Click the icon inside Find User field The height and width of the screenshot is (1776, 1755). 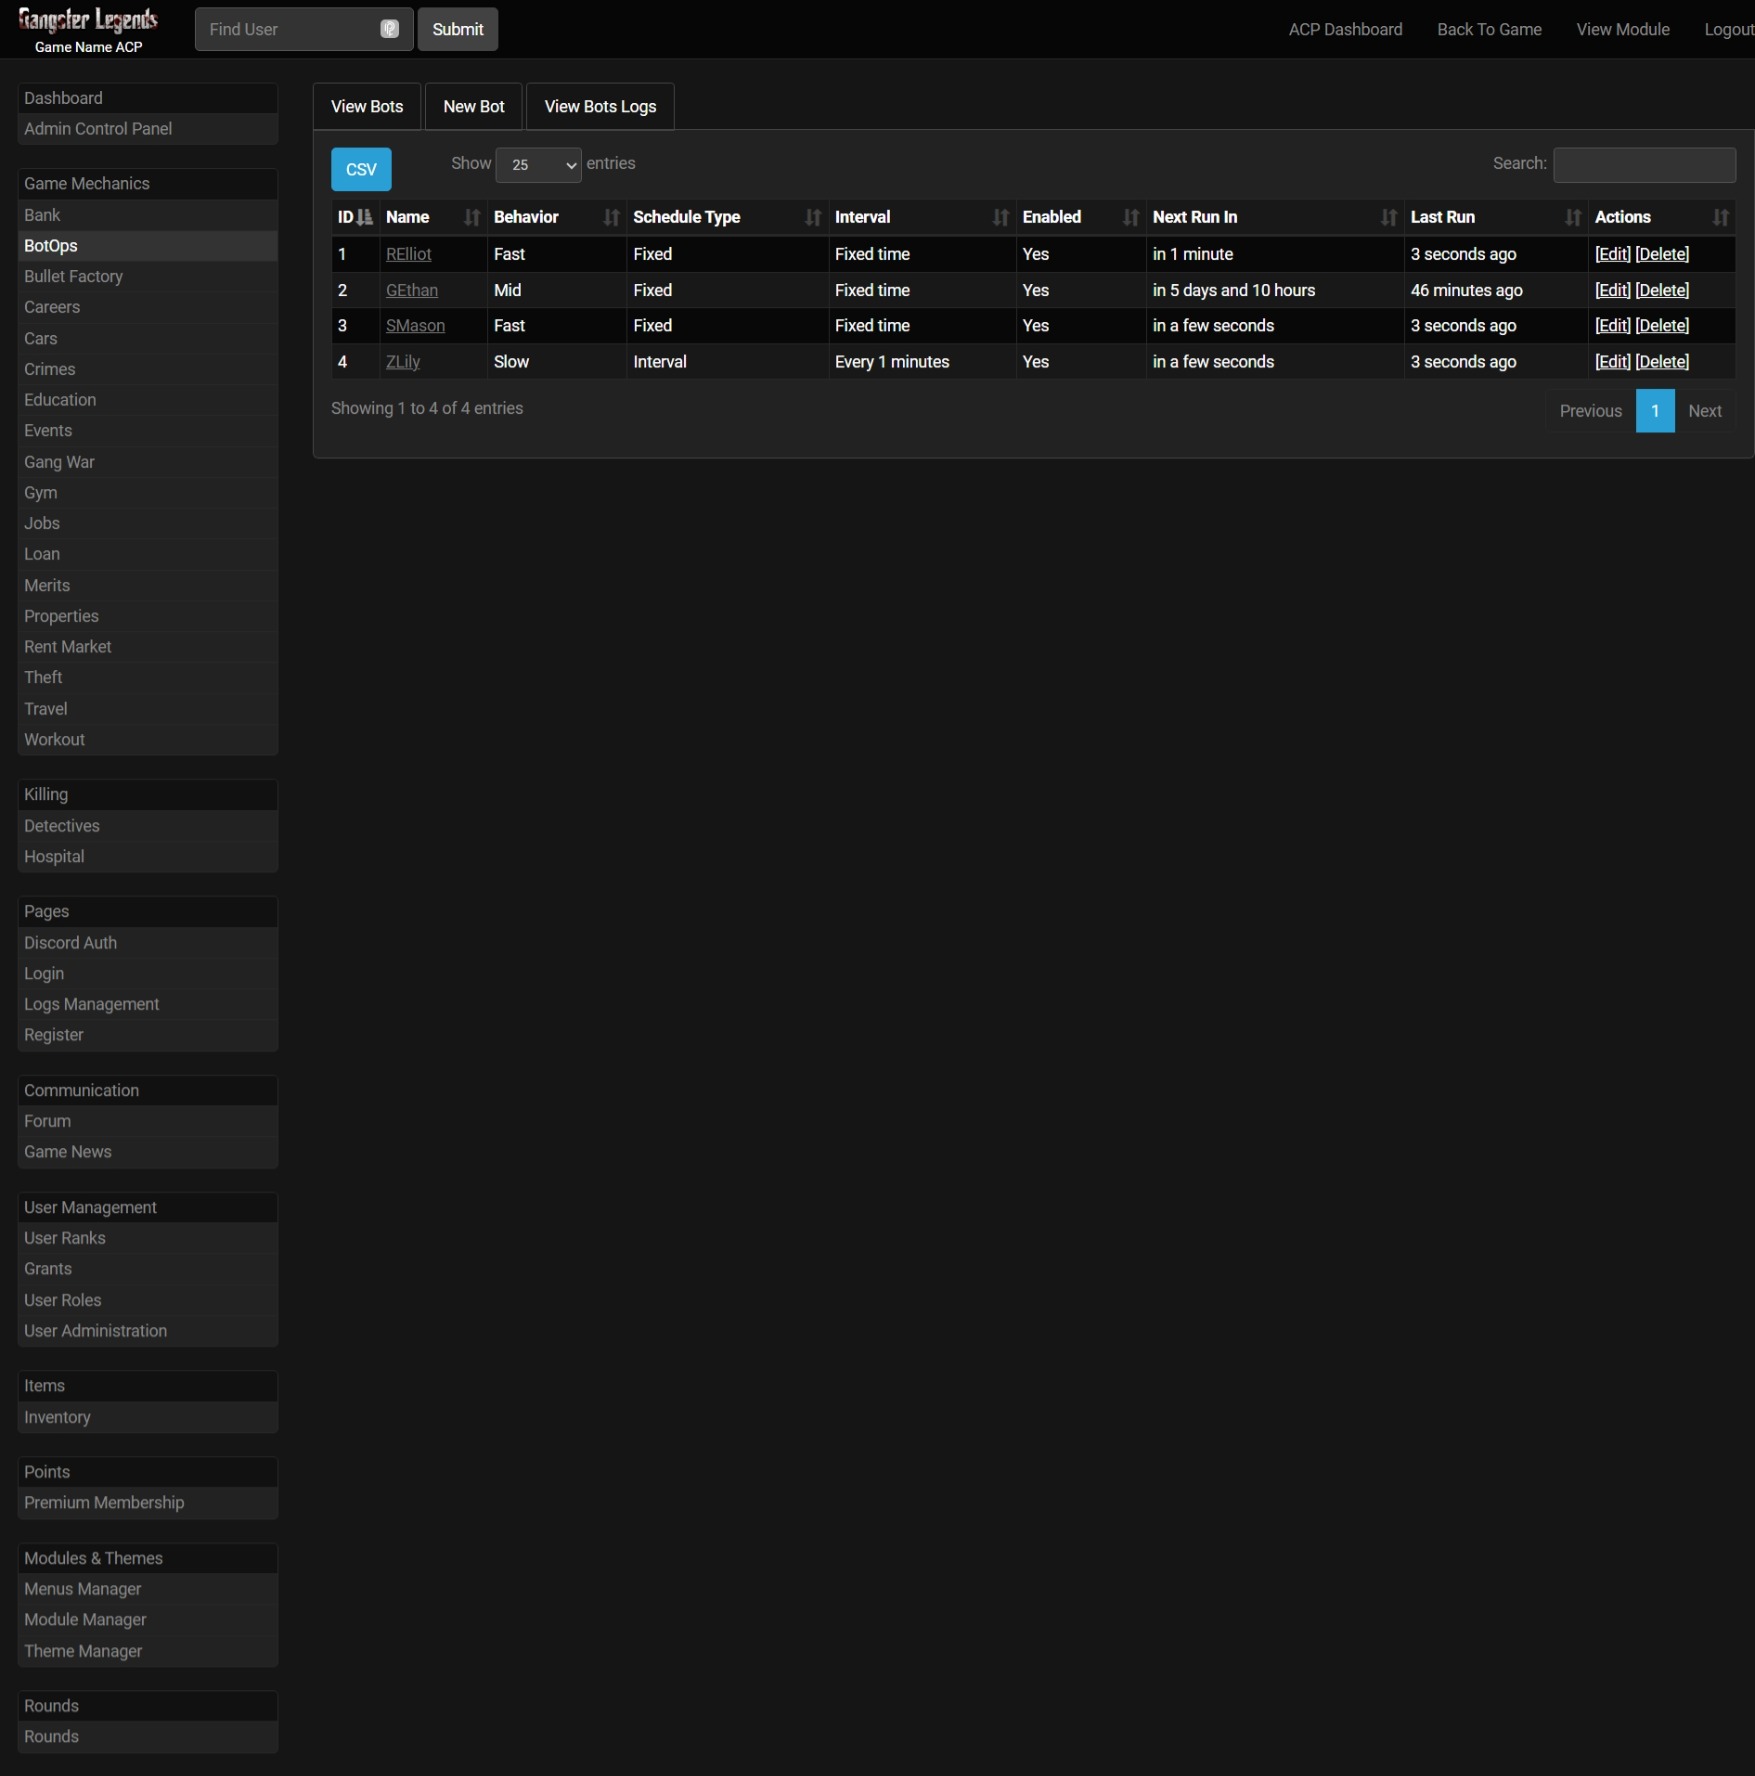point(389,29)
